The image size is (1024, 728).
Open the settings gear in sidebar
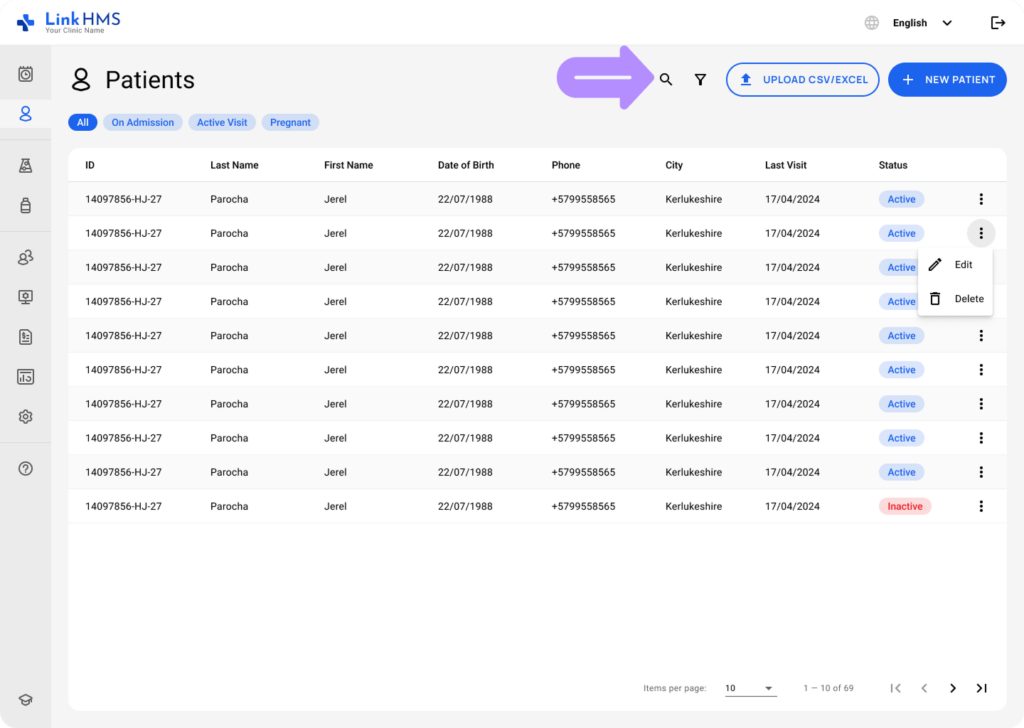point(26,416)
